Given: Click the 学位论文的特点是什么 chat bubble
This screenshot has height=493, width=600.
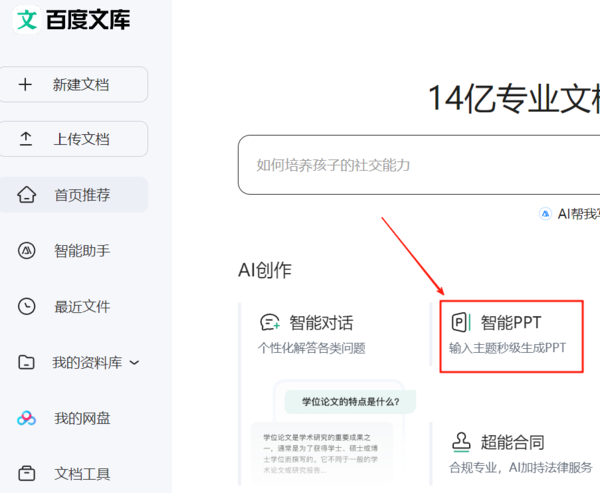Looking at the screenshot, I should click(x=350, y=402).
